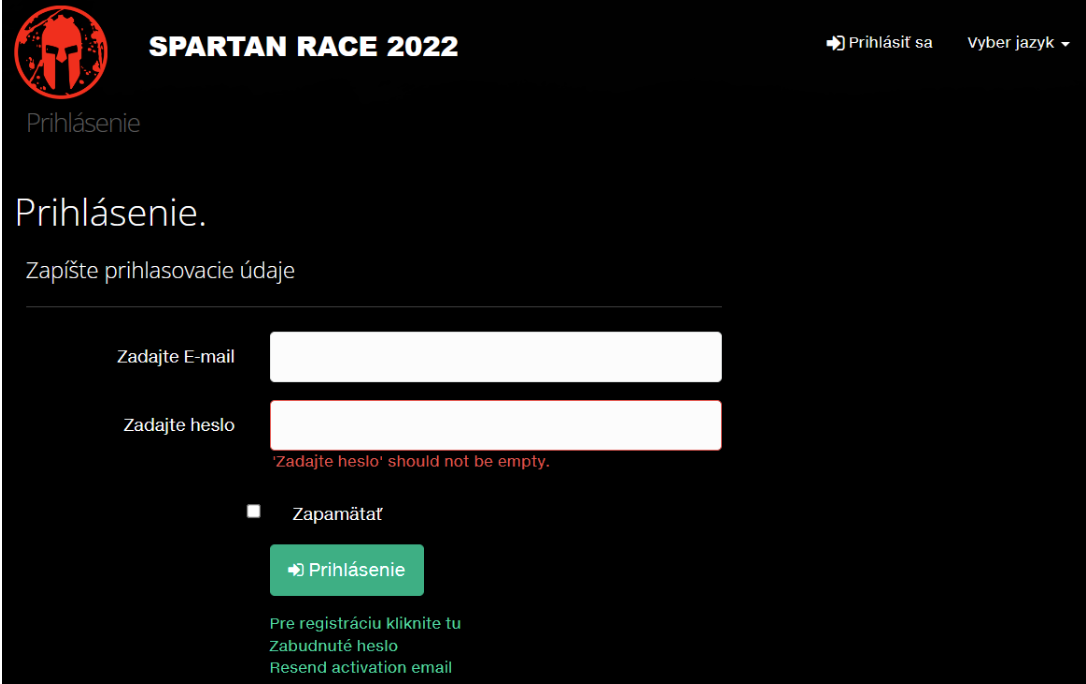Click the red password validation error message

[410, 462]
